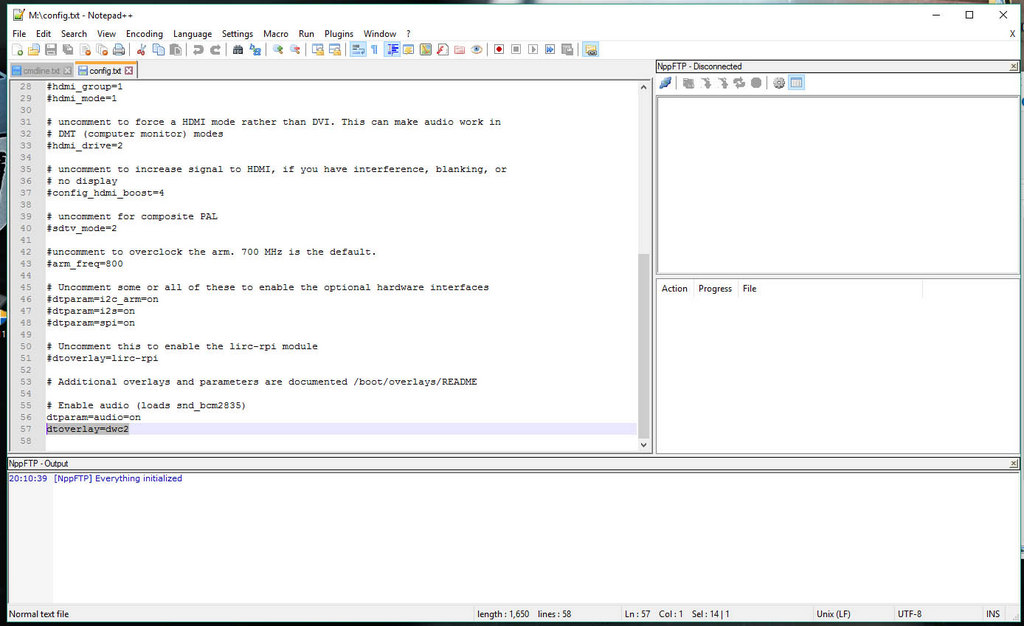Open the Macro menu
Image resolution: width=1024 pixels, height=626 pixels.
[275, 34]
